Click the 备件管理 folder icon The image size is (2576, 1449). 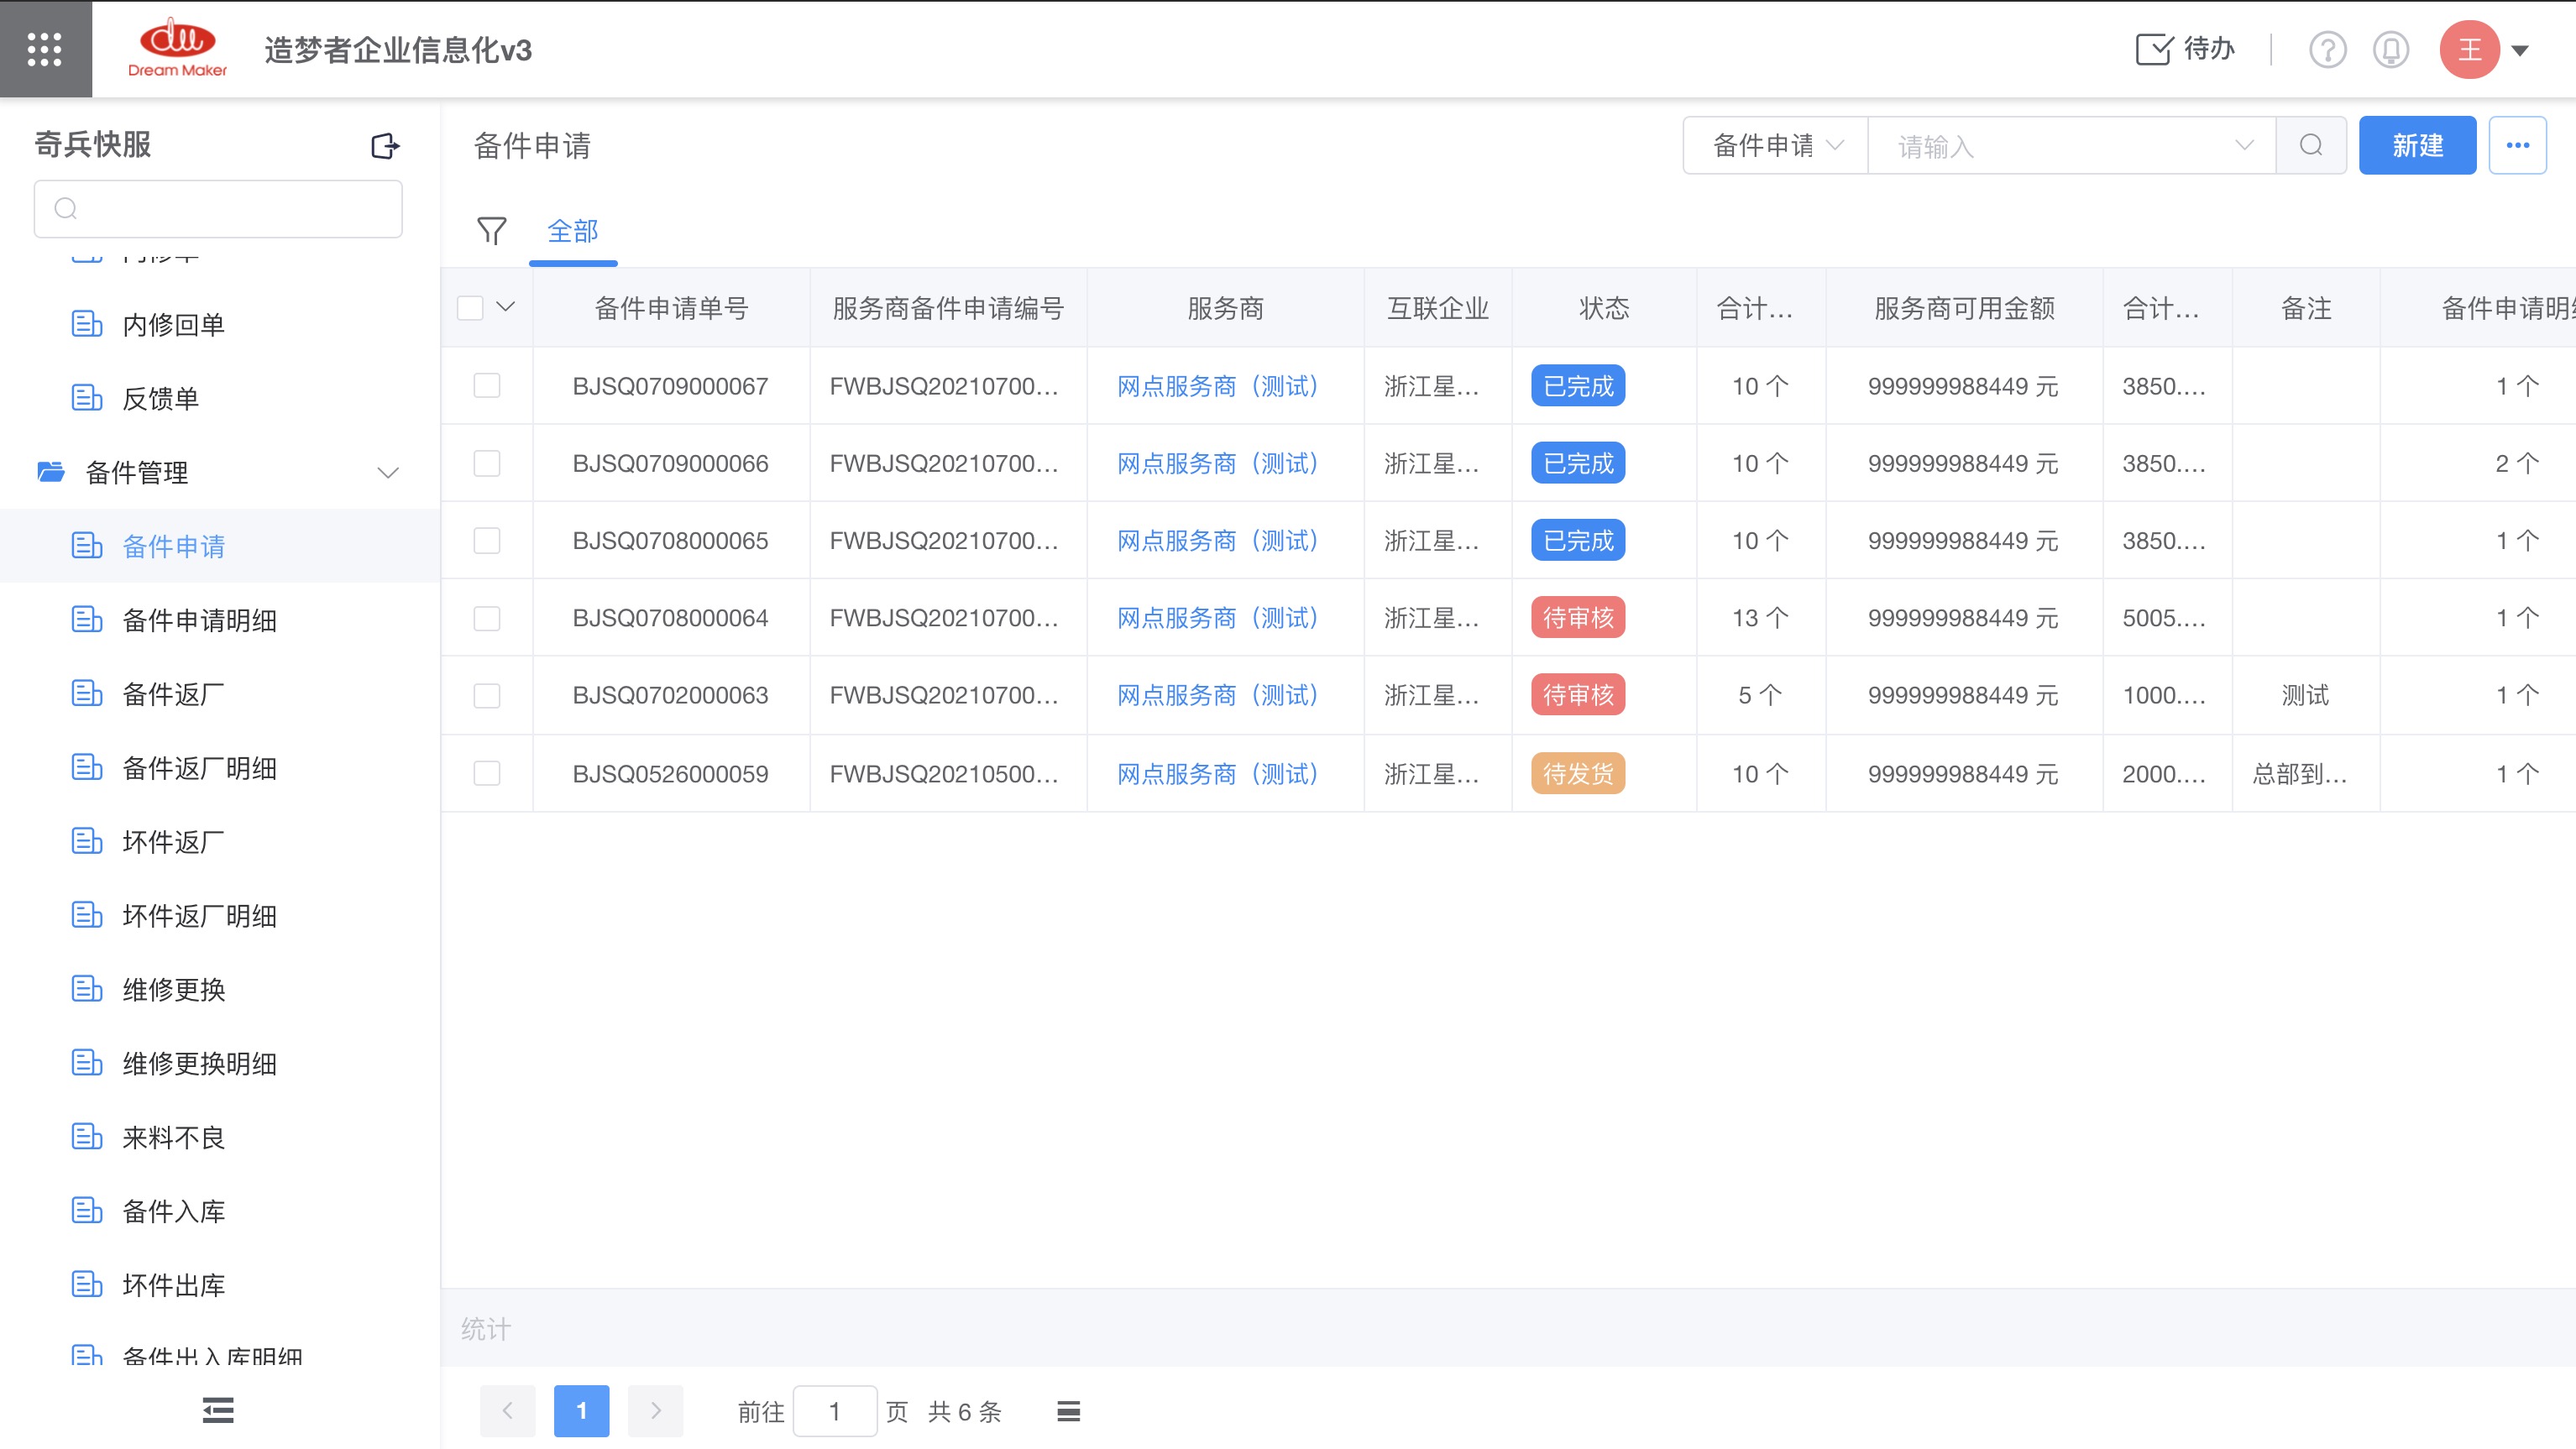pyautogui.click(x=51, y=471)
